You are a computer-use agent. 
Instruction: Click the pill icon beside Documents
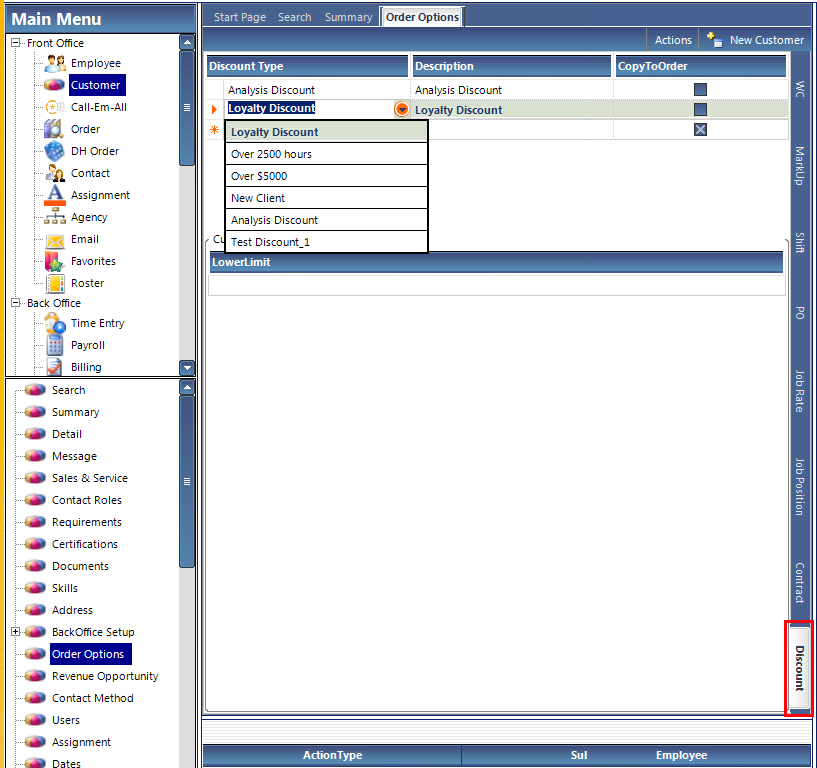point(35,565)
